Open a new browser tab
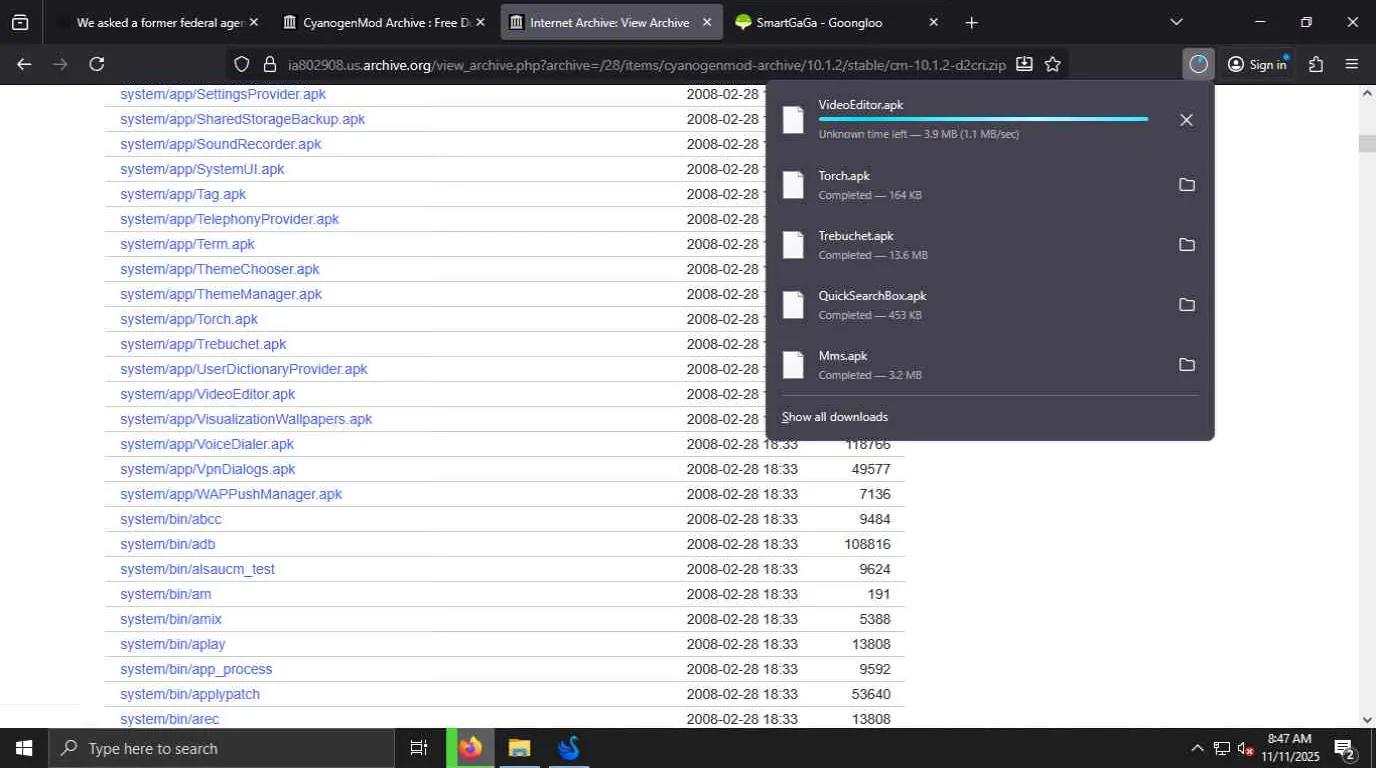 971,22
